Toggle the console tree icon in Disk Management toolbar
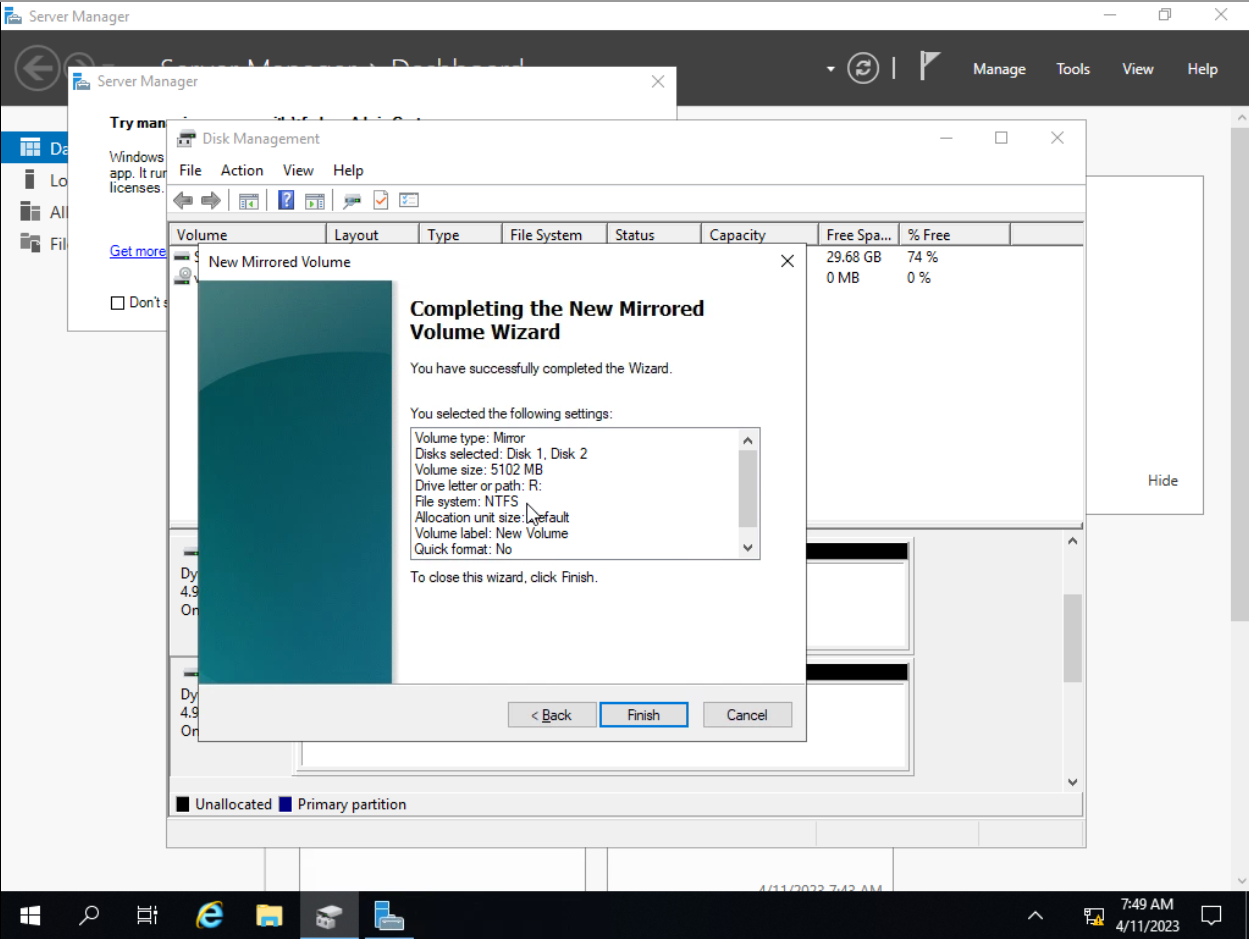This screenshot has height=939, width=1249. pyautogui.click(x=248, y=200)
